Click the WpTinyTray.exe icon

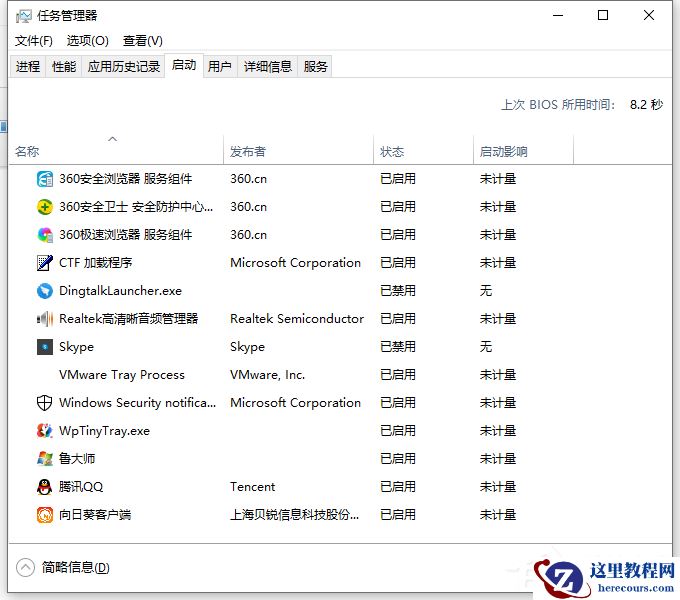[x=45, y=431]
